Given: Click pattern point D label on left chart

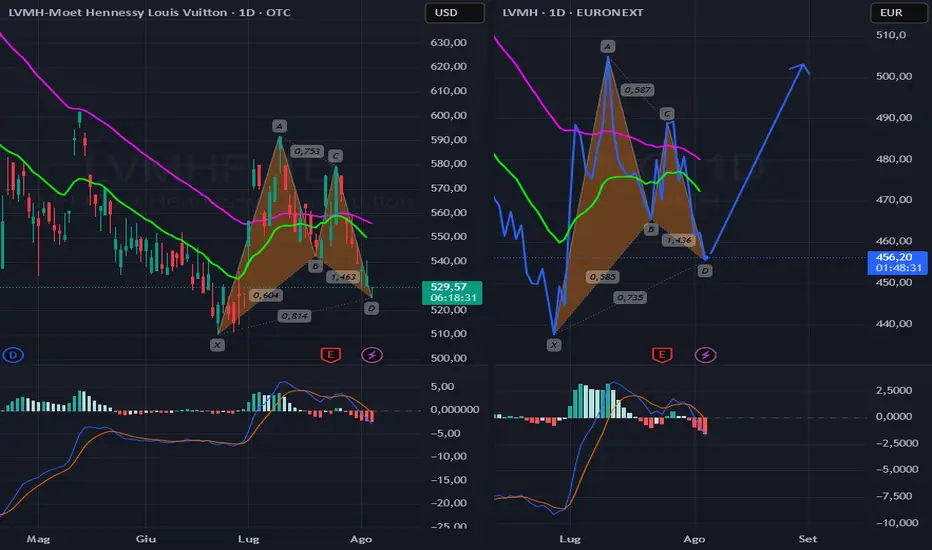Looking at the screenshot, I should (x=371, y=308).
